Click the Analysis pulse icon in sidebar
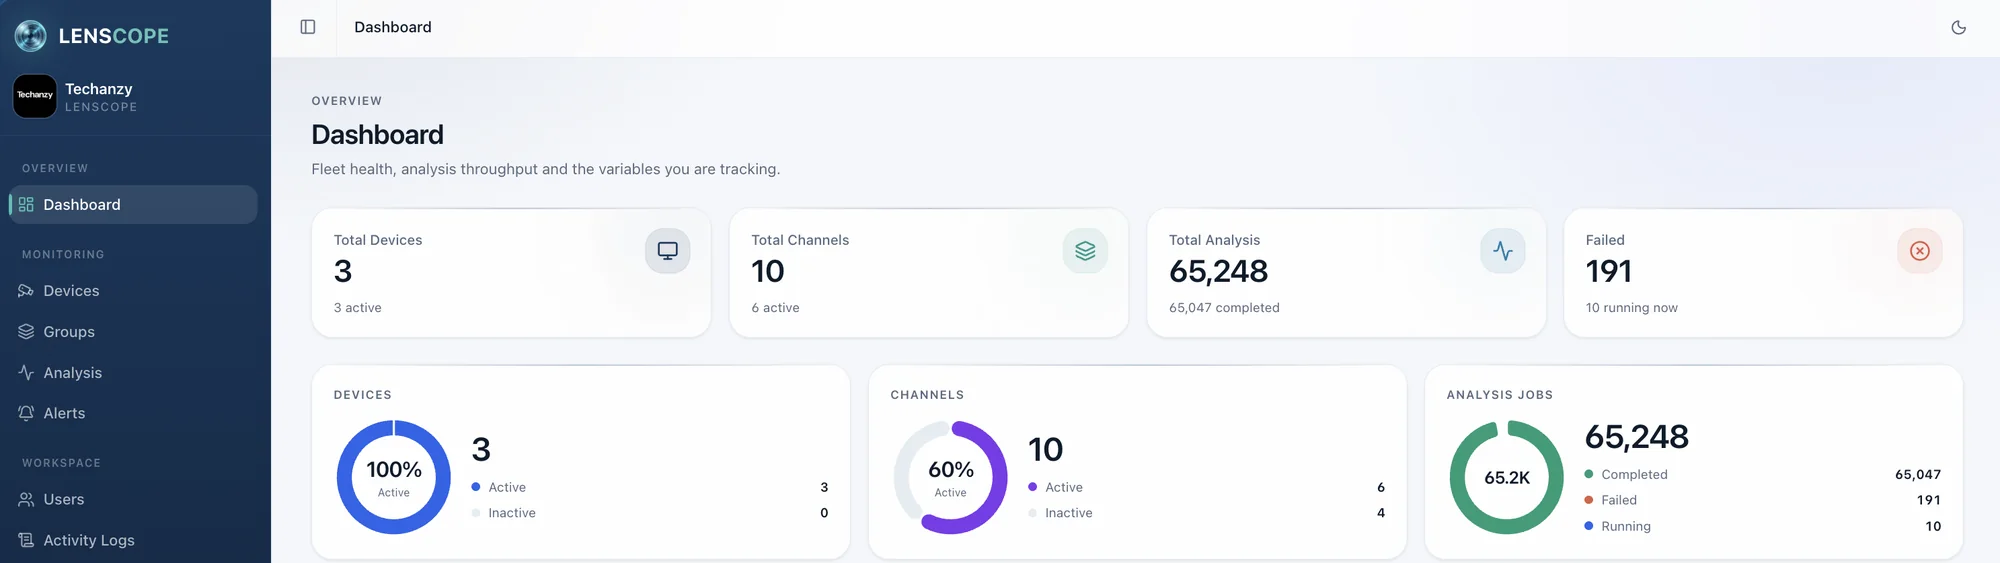The height and width of the screenshot is (563, 2000). 26,373
